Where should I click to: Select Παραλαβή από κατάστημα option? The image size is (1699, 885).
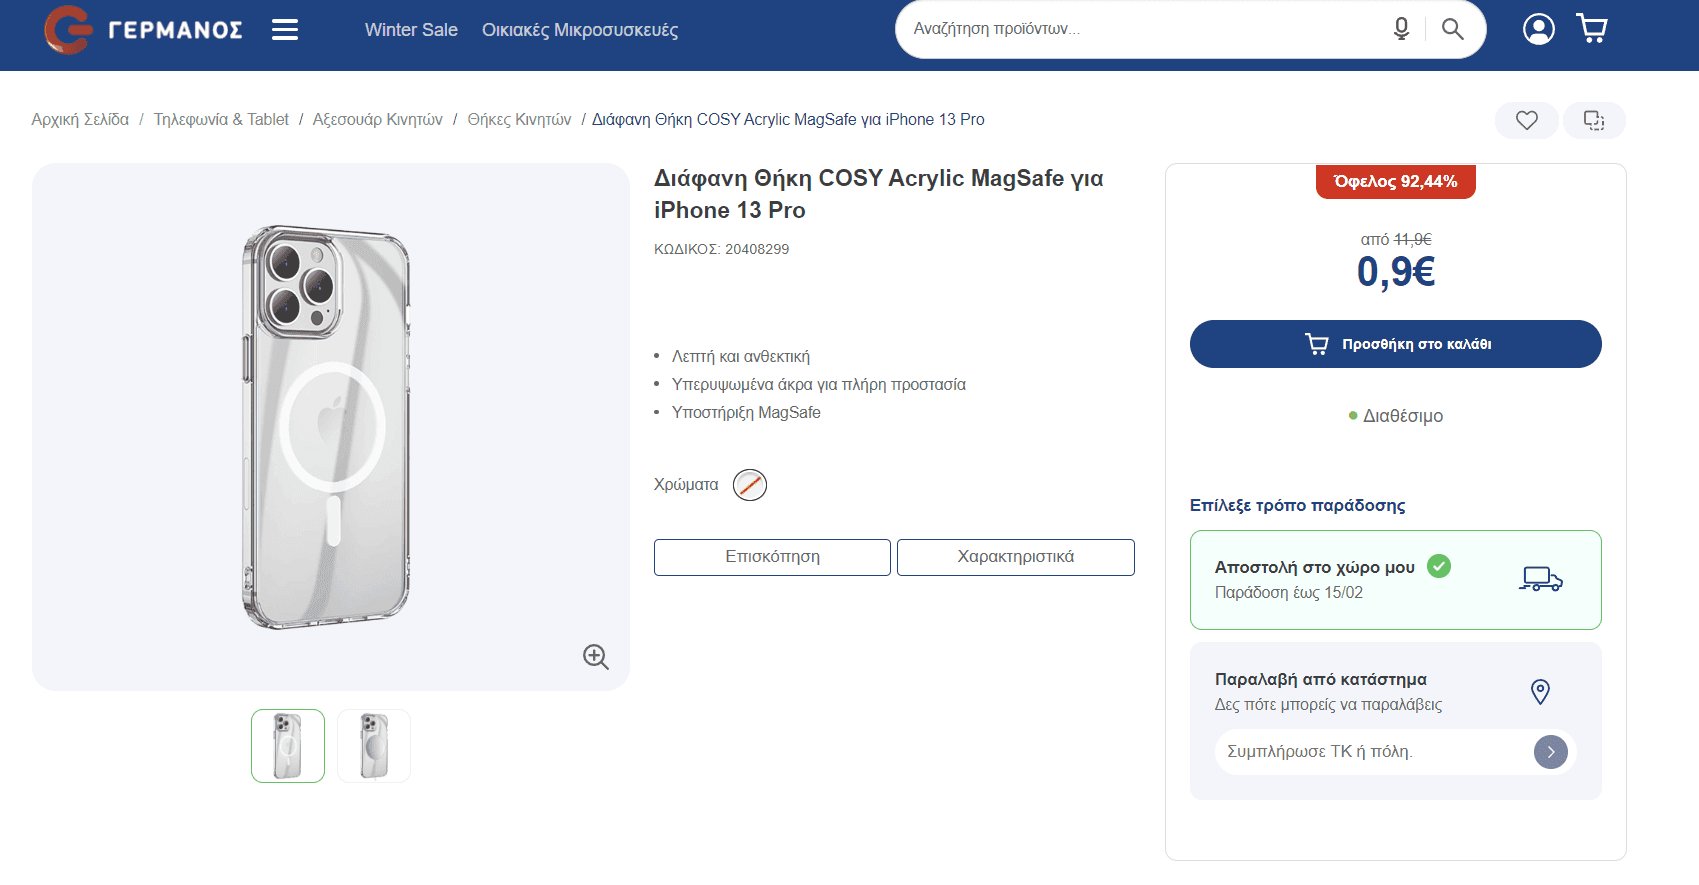click(x=1396, y=721)
